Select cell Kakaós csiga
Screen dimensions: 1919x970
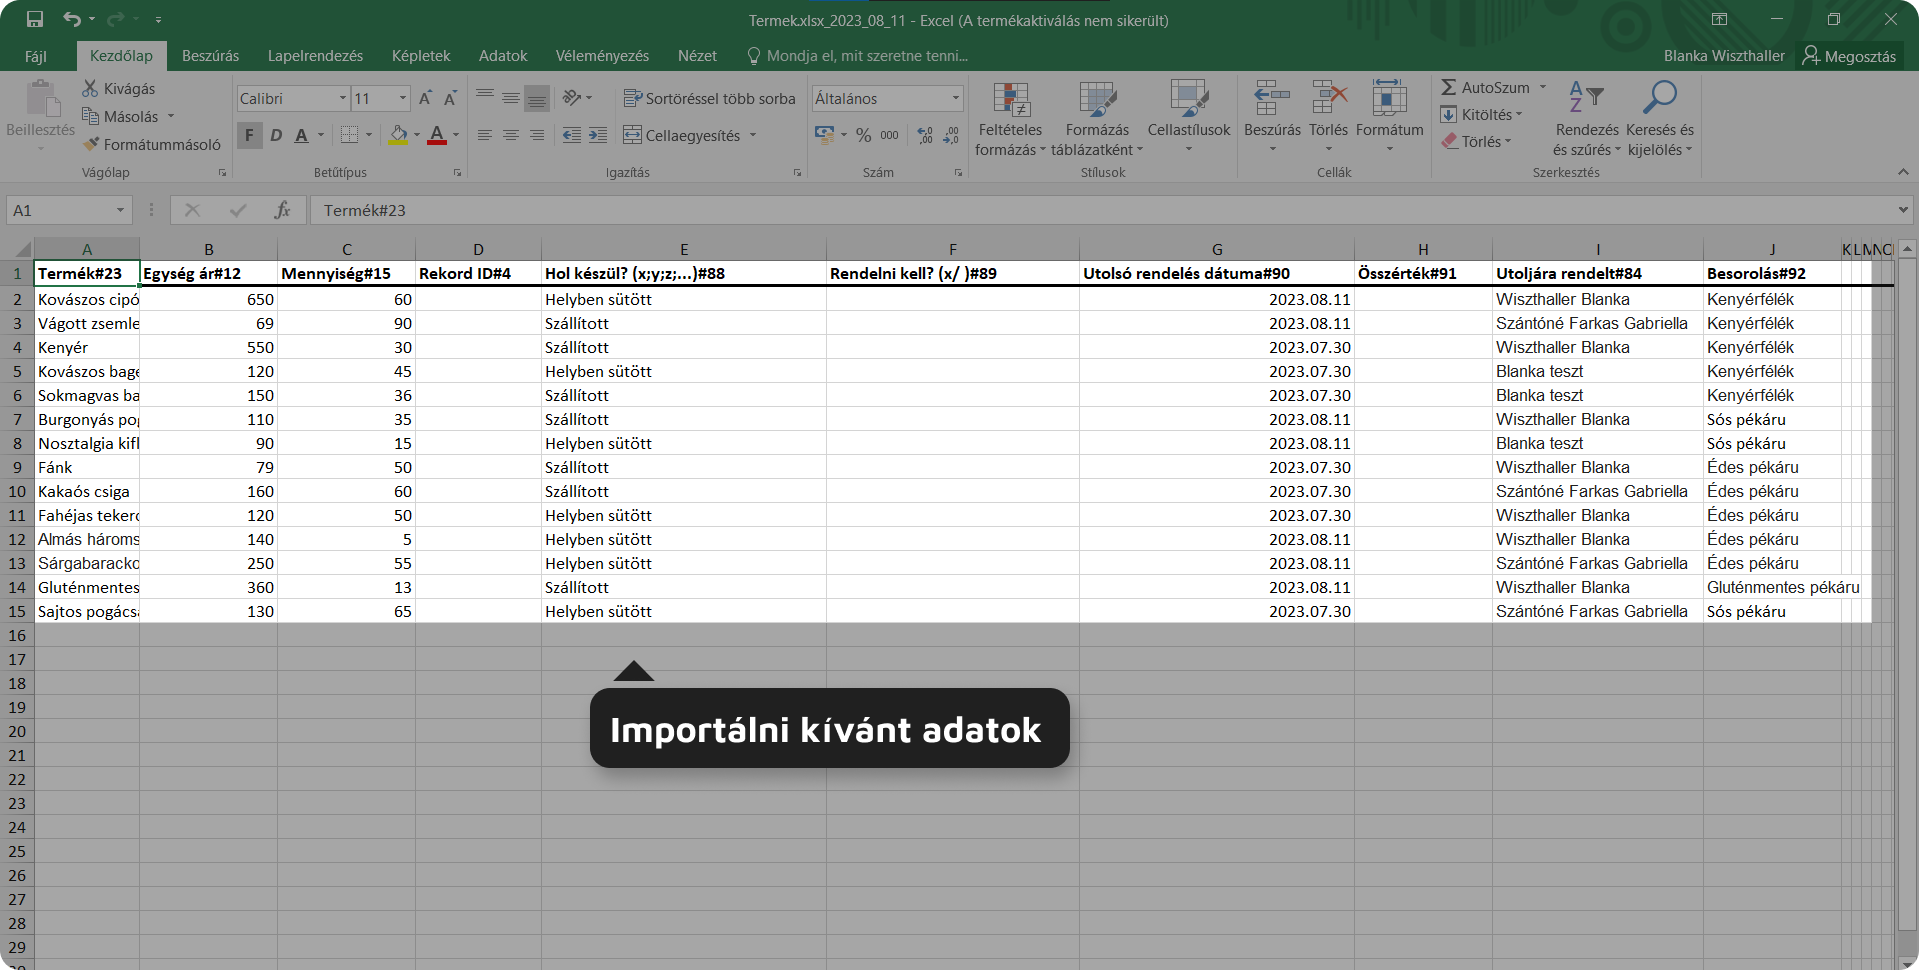87,491
